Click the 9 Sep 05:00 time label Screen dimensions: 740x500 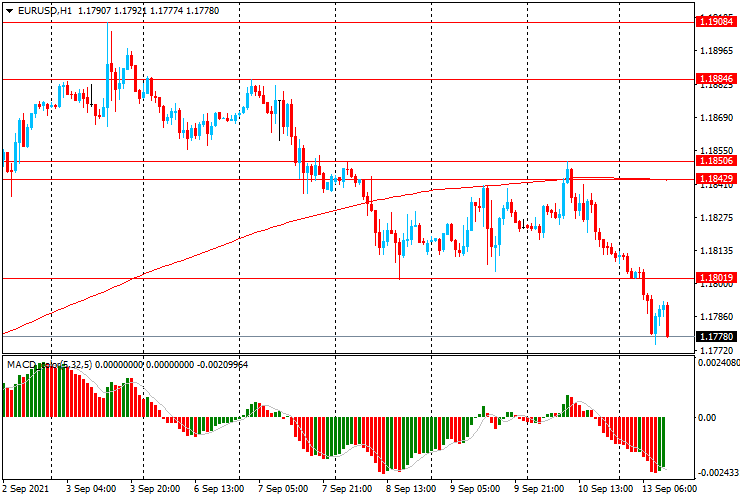pos(475,489)
